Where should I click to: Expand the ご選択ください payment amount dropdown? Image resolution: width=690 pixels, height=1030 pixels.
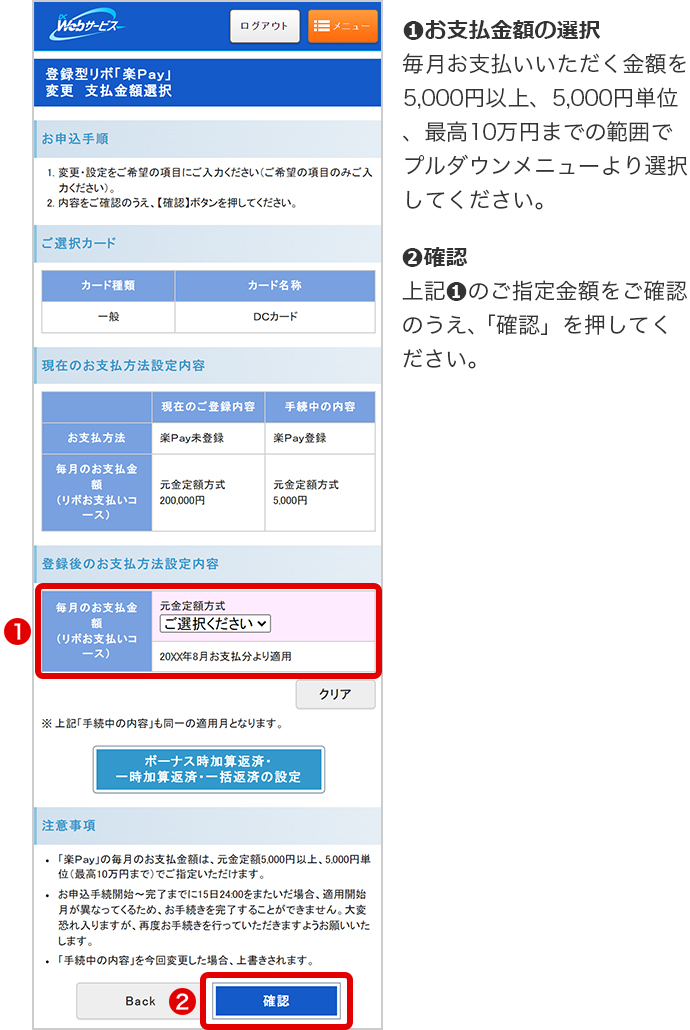click(215, 623)
